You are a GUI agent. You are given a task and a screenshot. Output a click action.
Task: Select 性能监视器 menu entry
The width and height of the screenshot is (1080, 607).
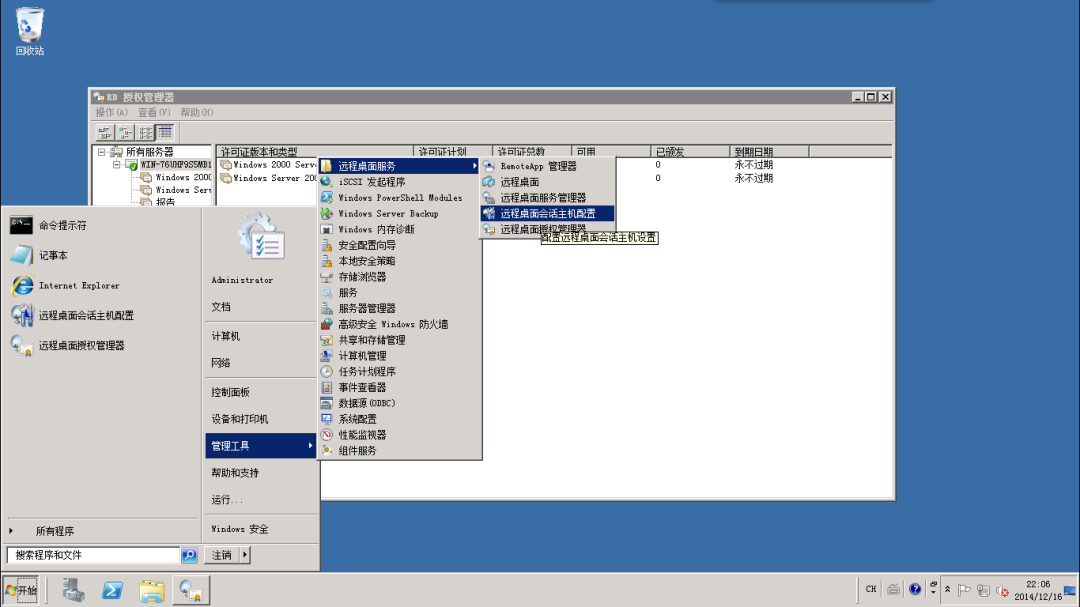click(x=399, y=435)
